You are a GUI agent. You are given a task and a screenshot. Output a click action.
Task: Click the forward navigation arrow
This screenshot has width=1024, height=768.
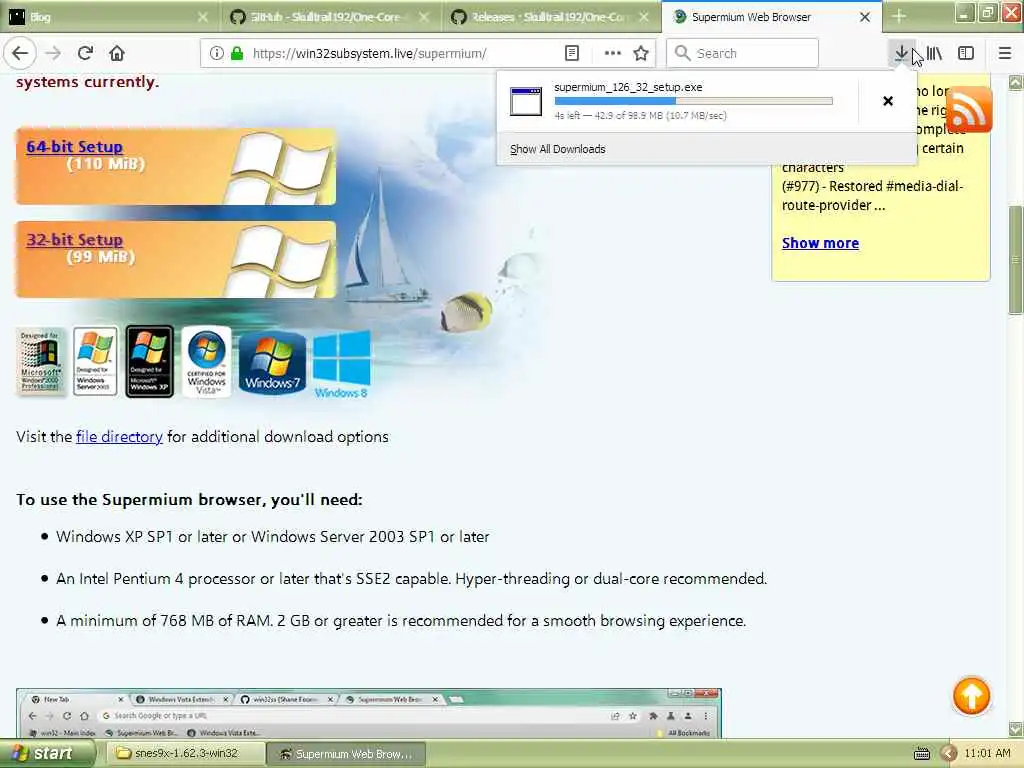click(53, 54)
